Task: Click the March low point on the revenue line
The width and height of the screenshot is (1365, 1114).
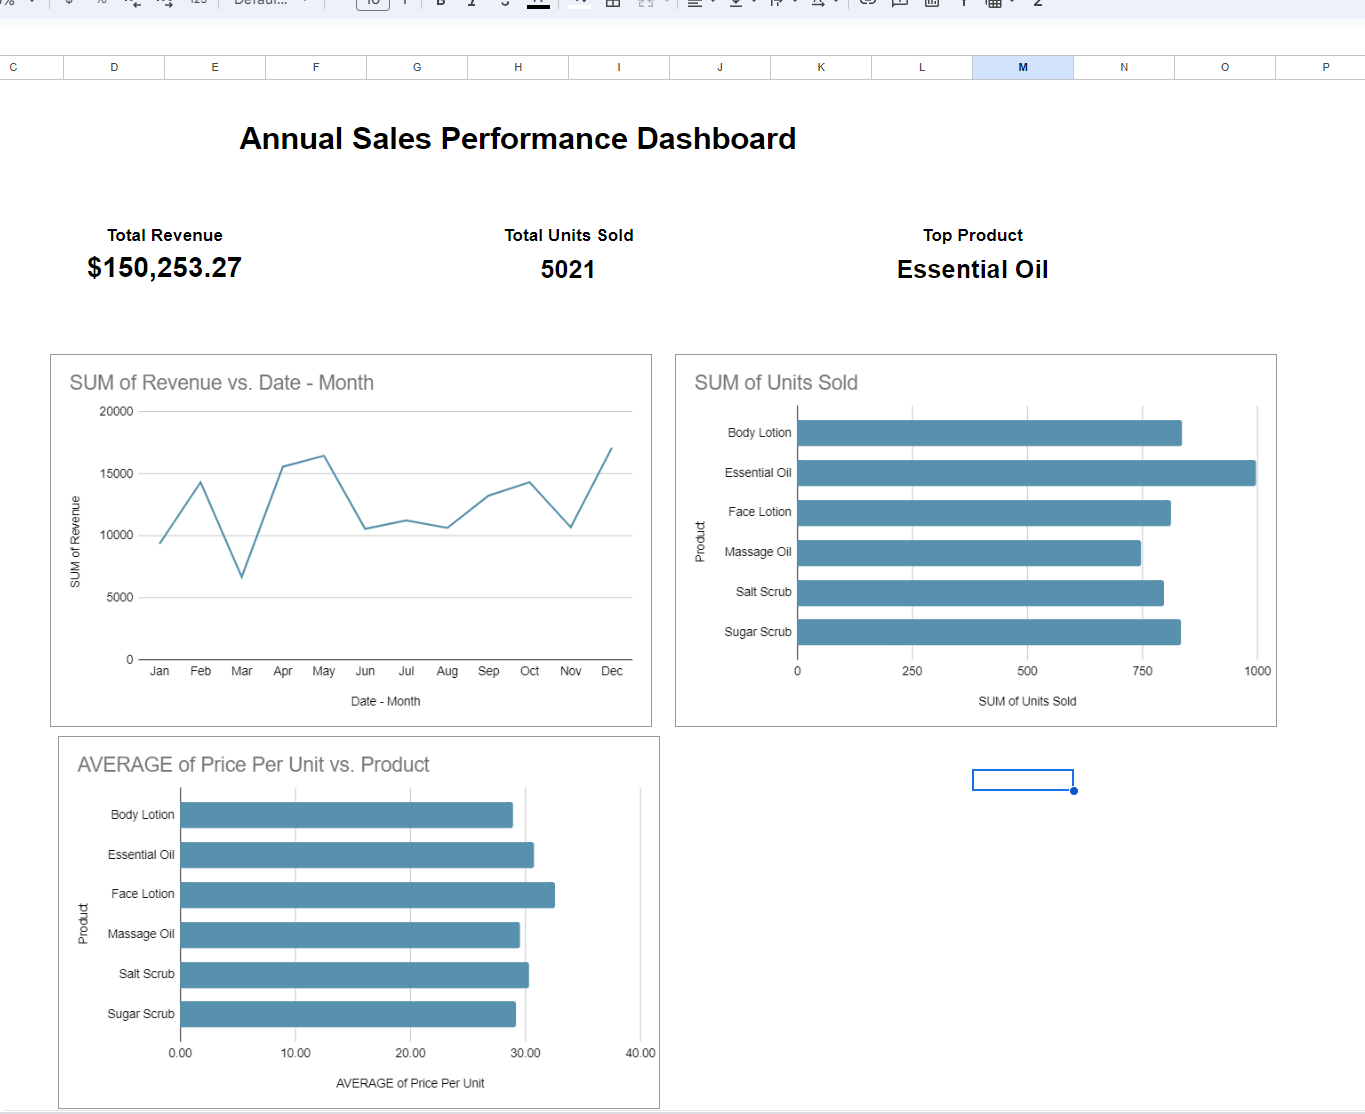Action: [241, 577]
